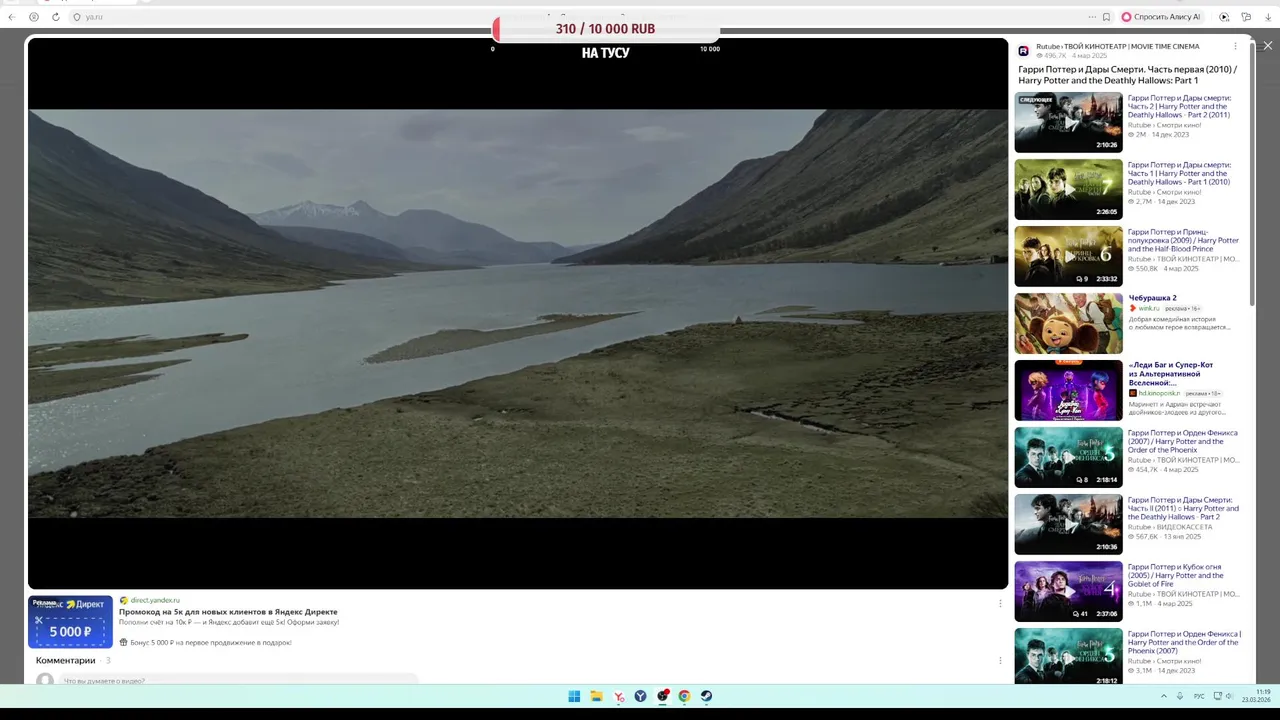Open the 'Чебурашка 2' ad thumbnail
The width and height of the screenshot is (1280, 720).
[x=1068, y=323]
